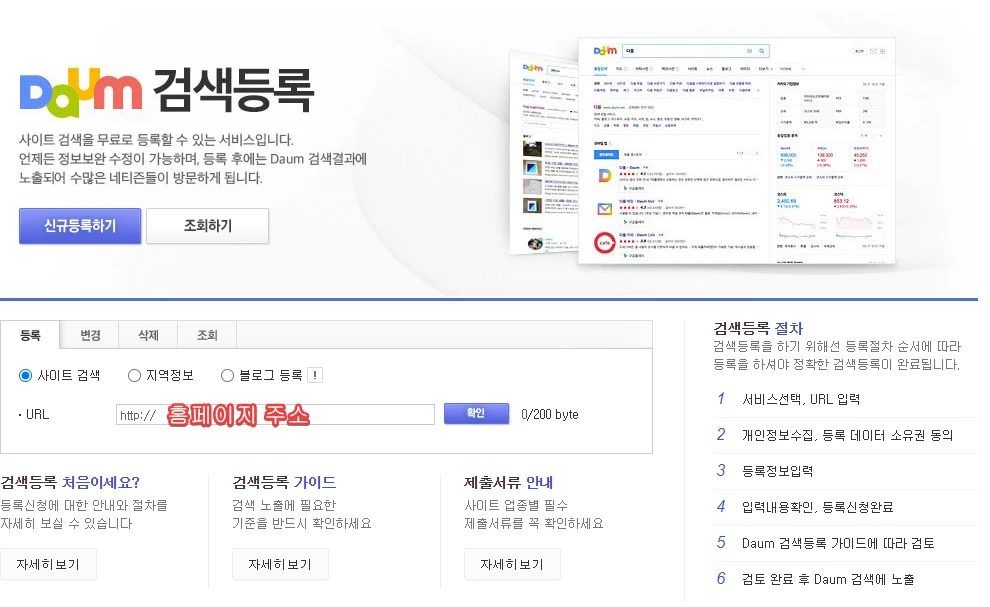Click the 0/200 byte counter text
Viewport: 990px width, 607px height.
point(550,414)
